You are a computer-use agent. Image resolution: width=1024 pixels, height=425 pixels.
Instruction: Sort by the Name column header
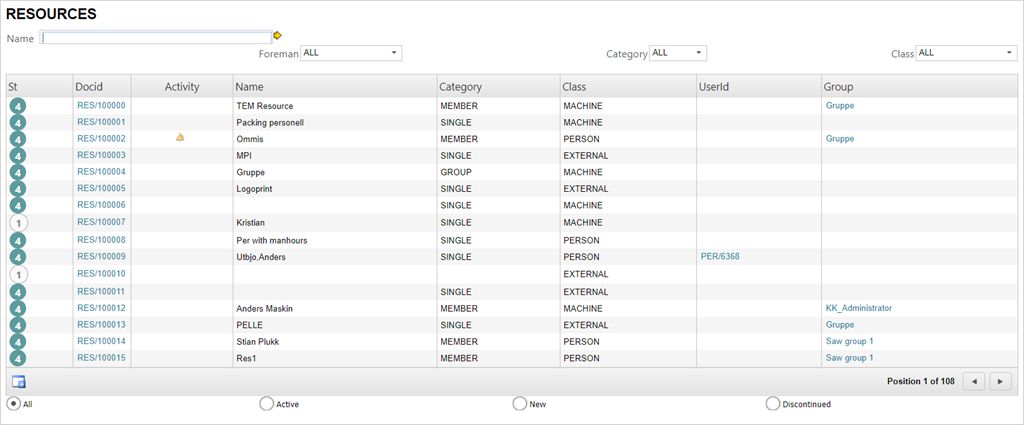(x=249, y=87)
